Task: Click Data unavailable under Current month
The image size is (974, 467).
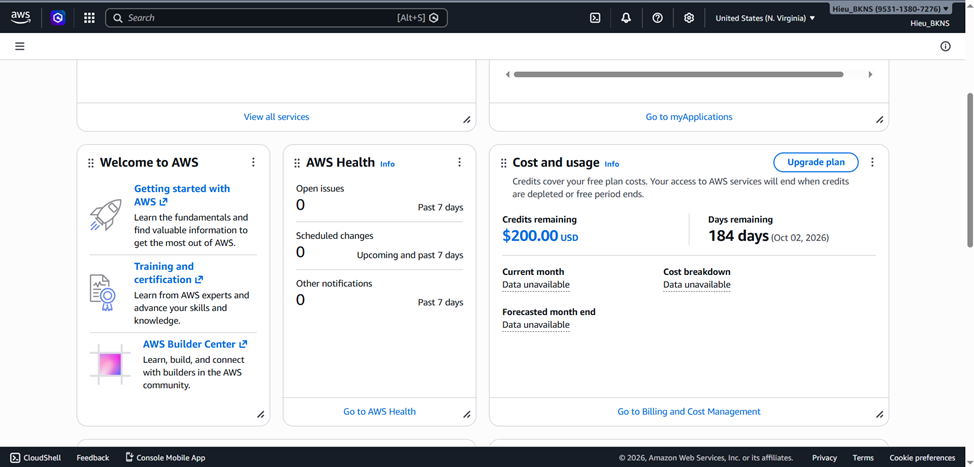Action: coord(535,285)
